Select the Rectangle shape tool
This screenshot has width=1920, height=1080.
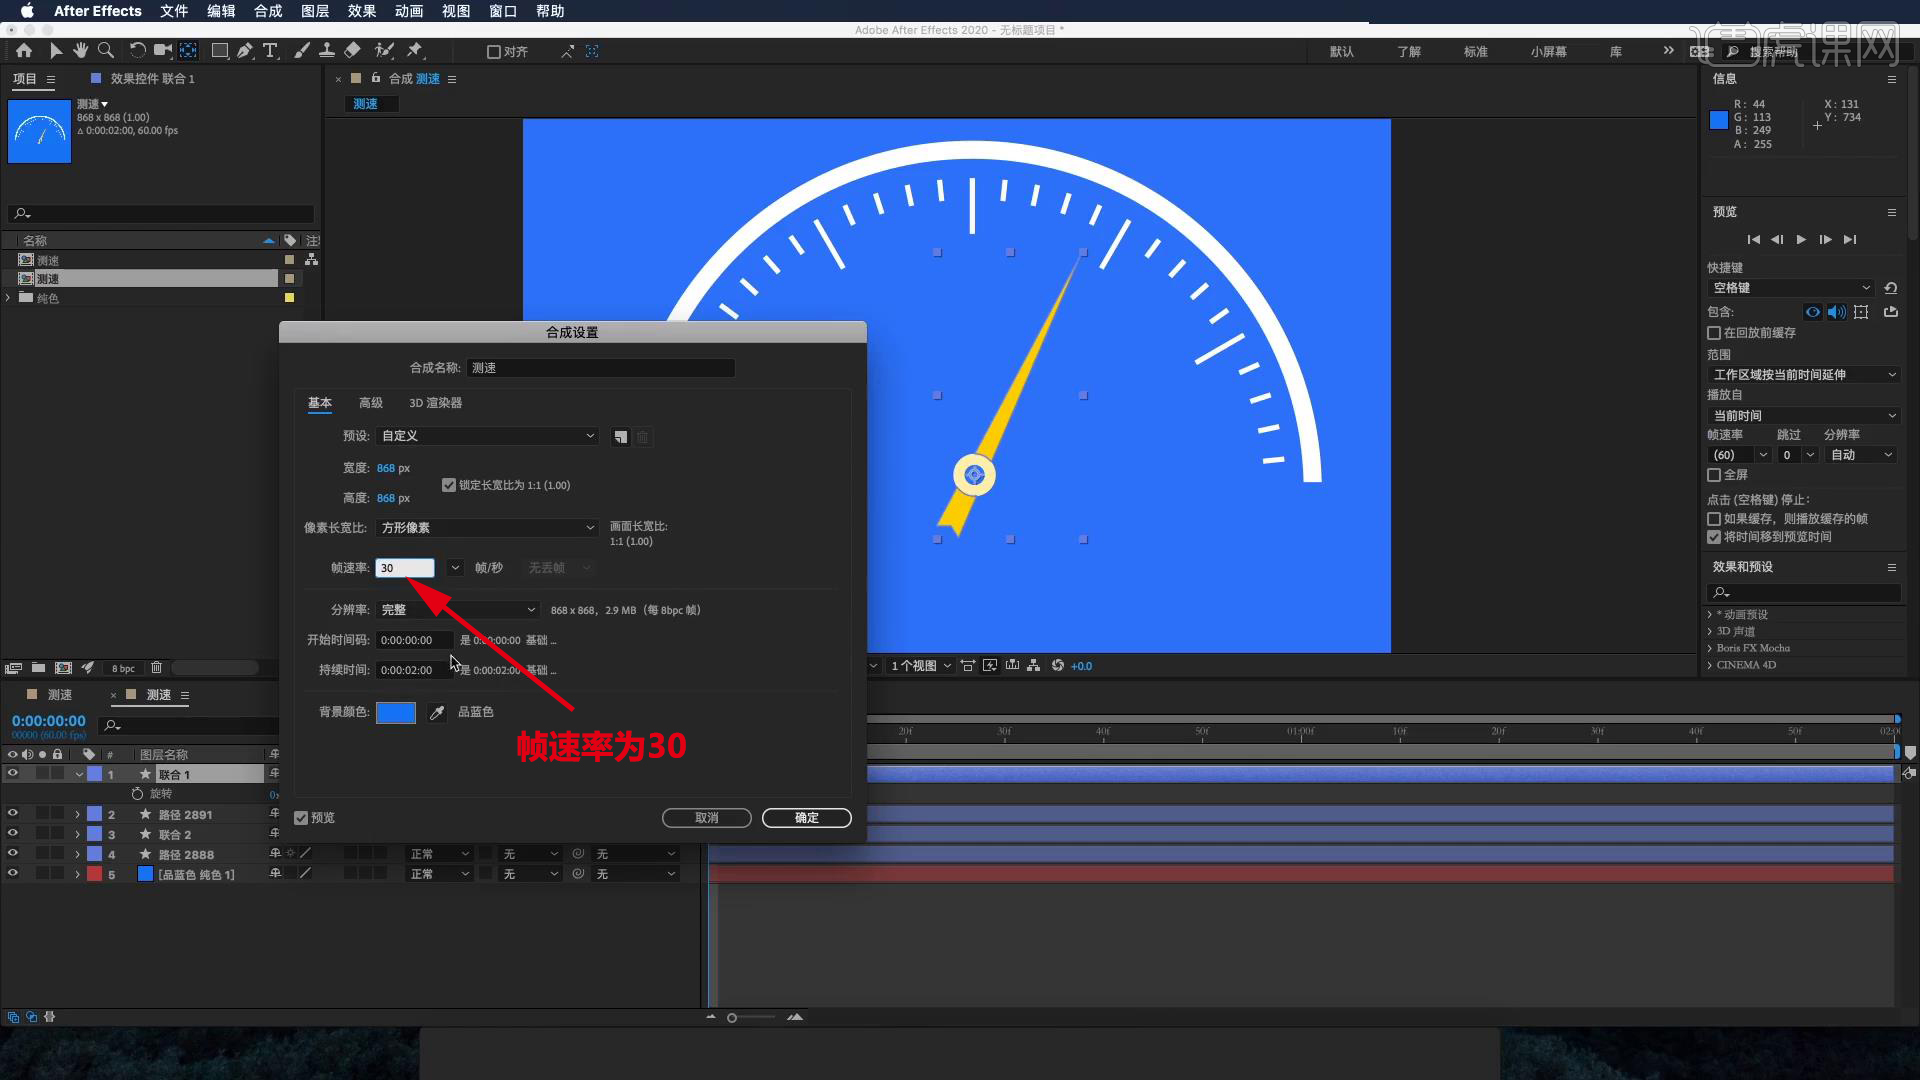(x=220, y=51)
